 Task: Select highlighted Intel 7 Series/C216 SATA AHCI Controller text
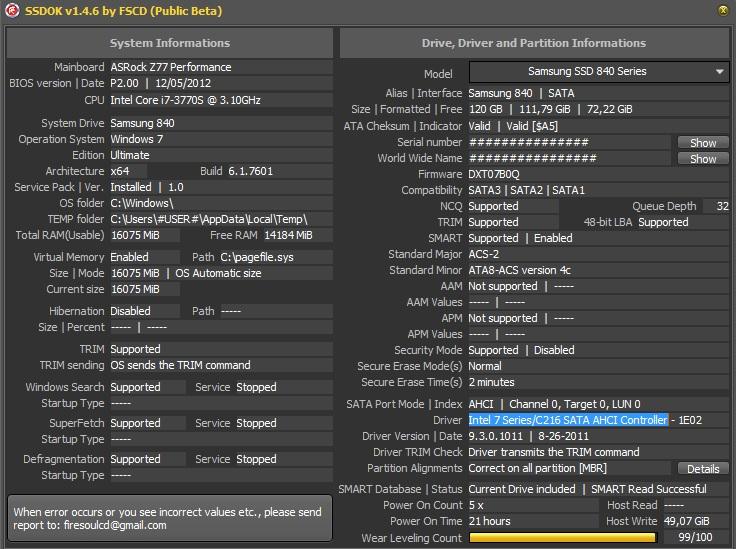pos(568,420)
